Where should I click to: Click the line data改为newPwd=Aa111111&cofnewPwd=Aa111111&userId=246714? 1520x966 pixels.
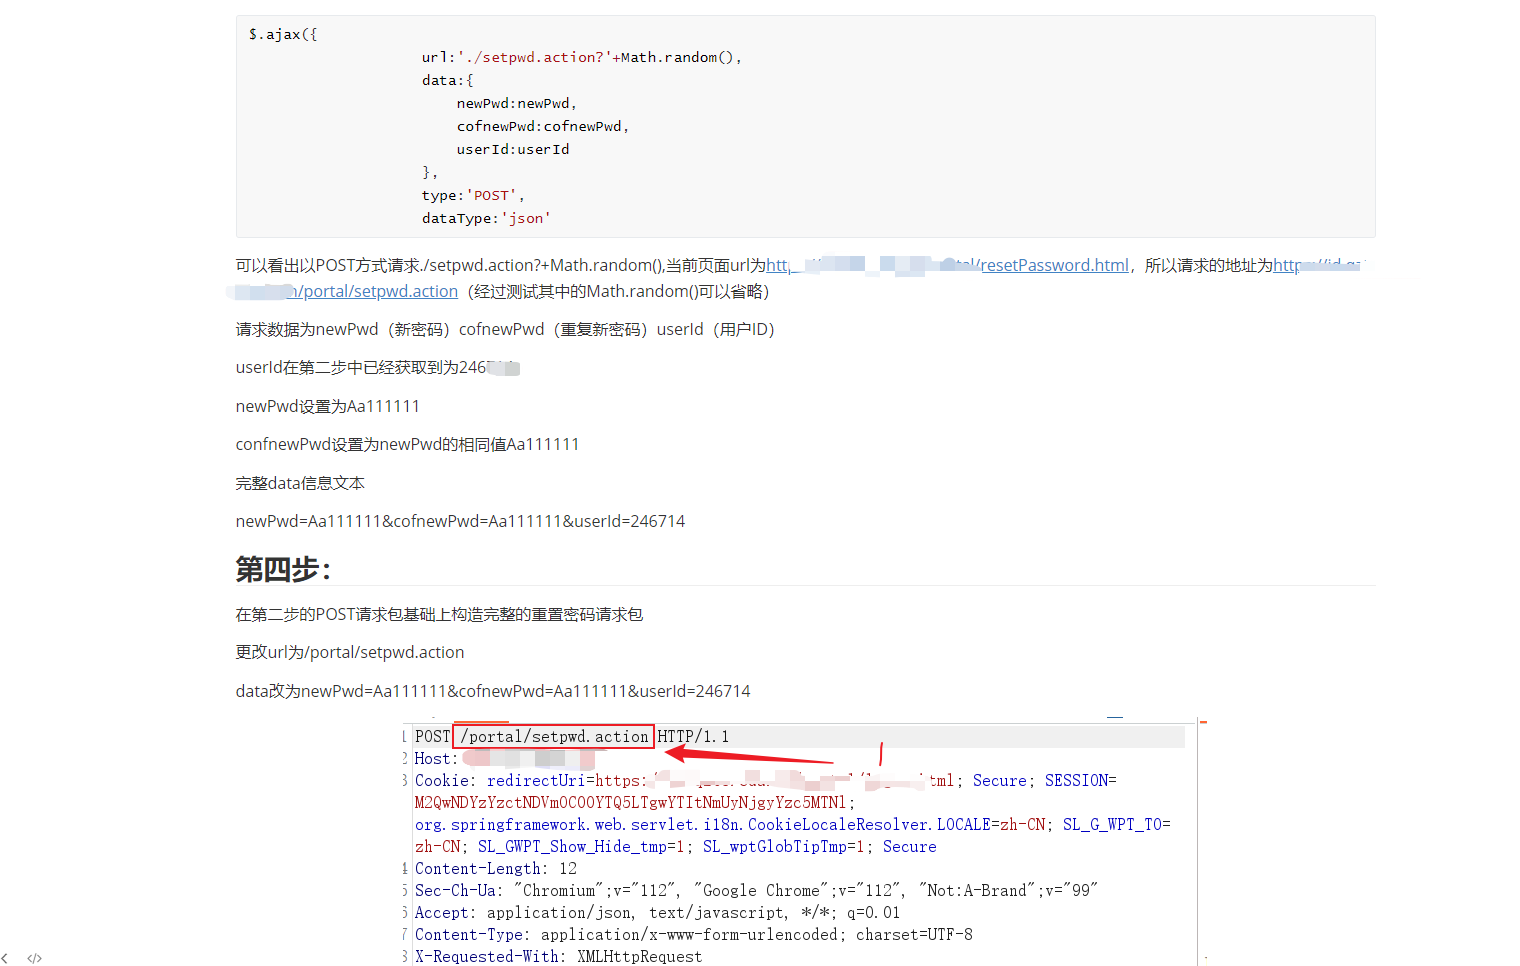point(493,691)
